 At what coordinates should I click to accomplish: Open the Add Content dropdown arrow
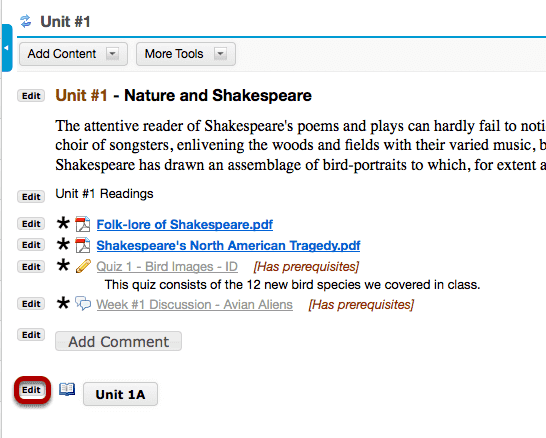point(112,54)
